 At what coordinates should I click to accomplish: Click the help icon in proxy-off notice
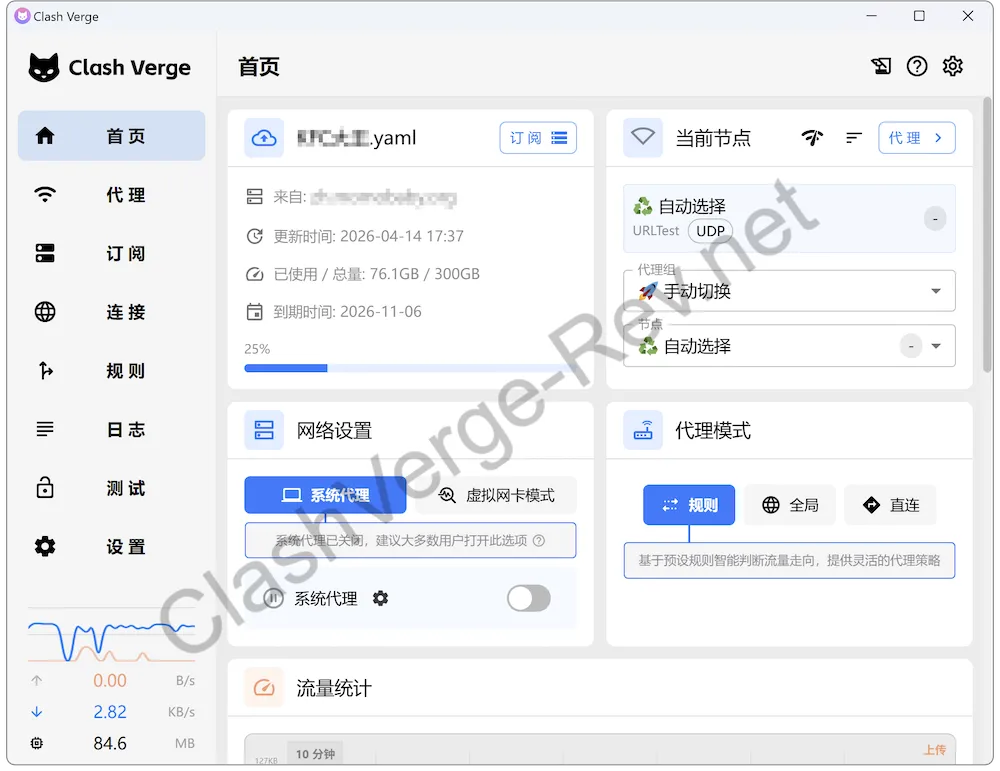tap(539, 541)
